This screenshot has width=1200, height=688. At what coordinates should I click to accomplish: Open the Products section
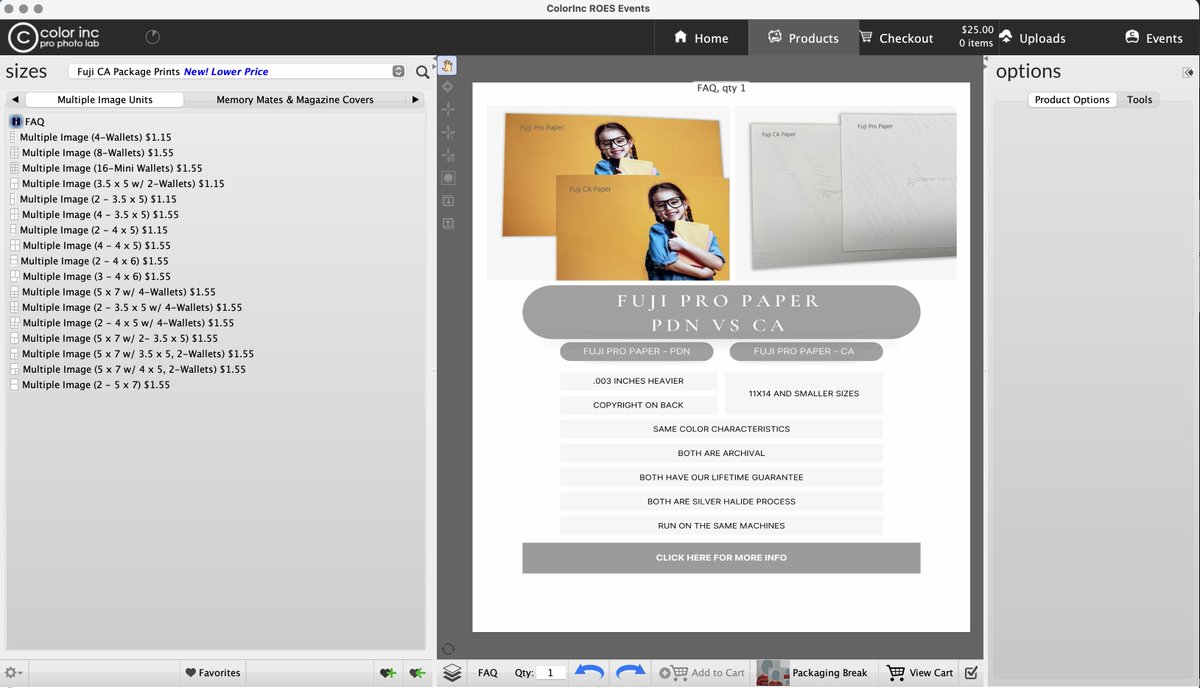click(803, 38)
